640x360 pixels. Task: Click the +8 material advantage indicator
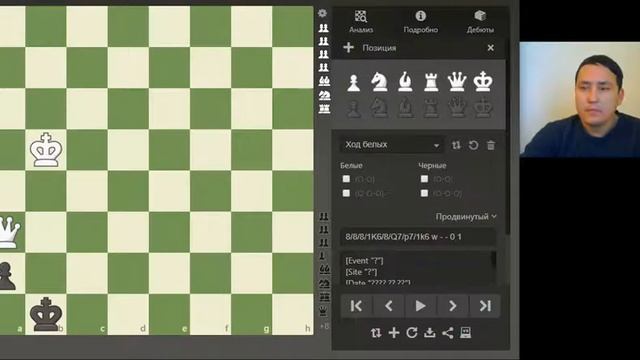click(324, 327)
